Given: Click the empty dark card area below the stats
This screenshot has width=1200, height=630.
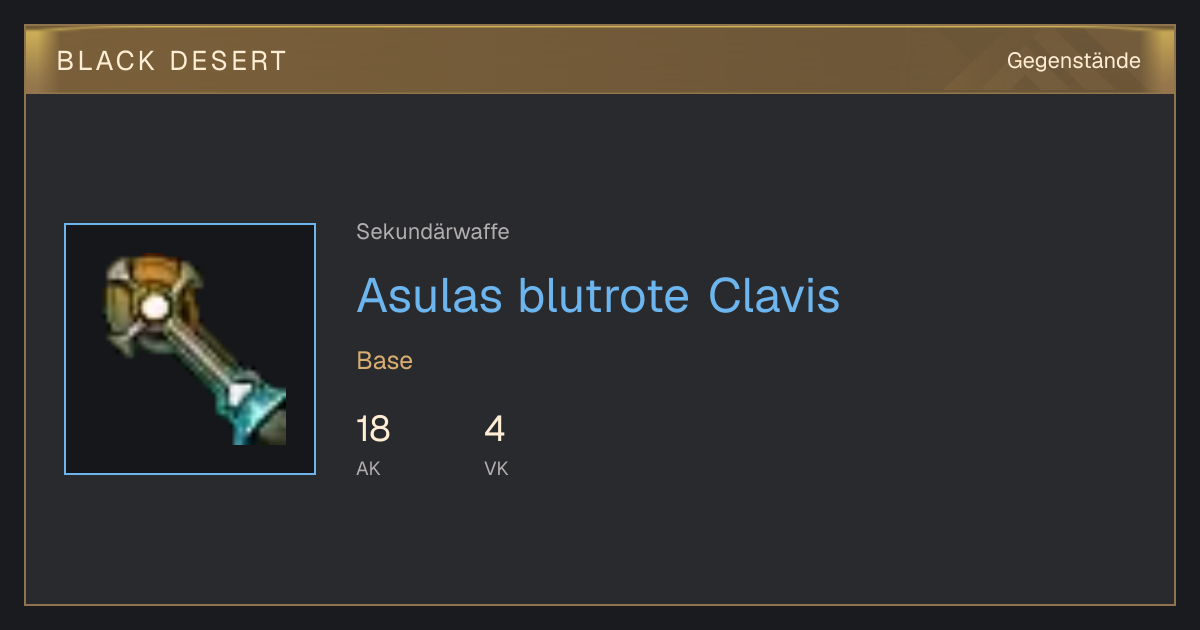Looking at the screenshot, I should [600, 545].
